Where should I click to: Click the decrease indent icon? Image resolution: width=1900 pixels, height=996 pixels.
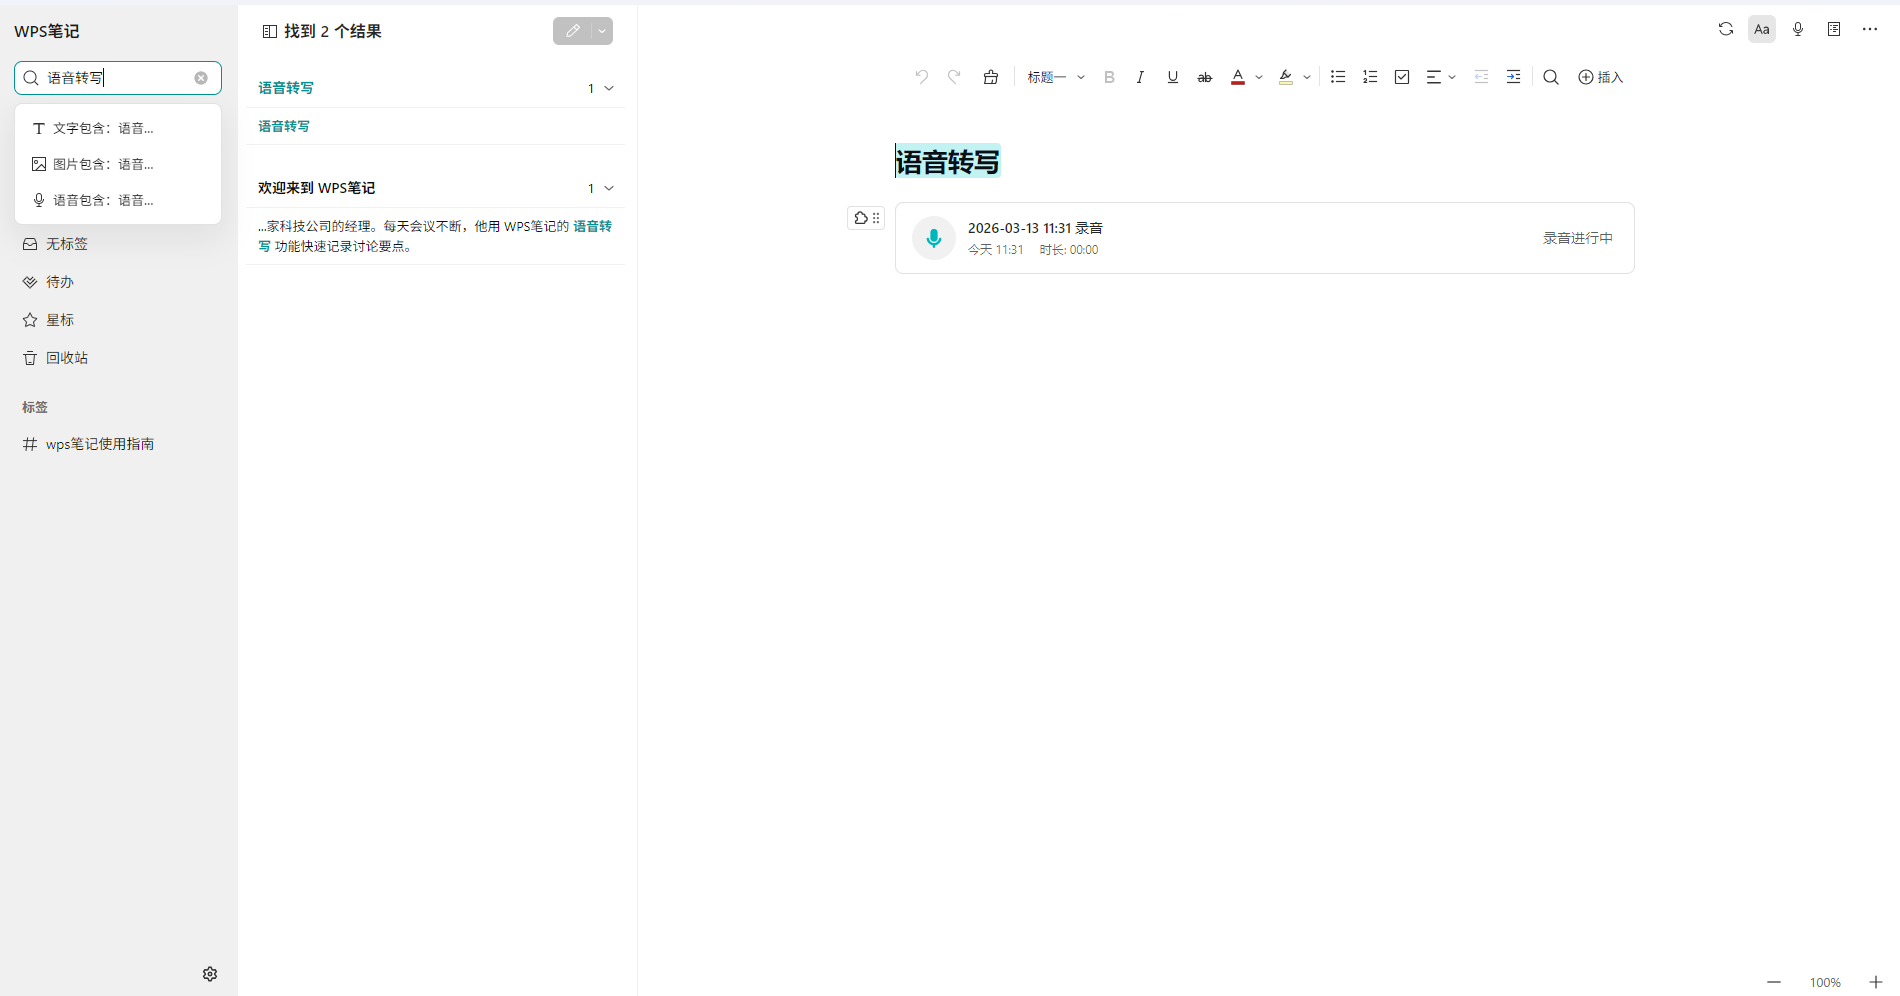click(x=1482, y=77)
